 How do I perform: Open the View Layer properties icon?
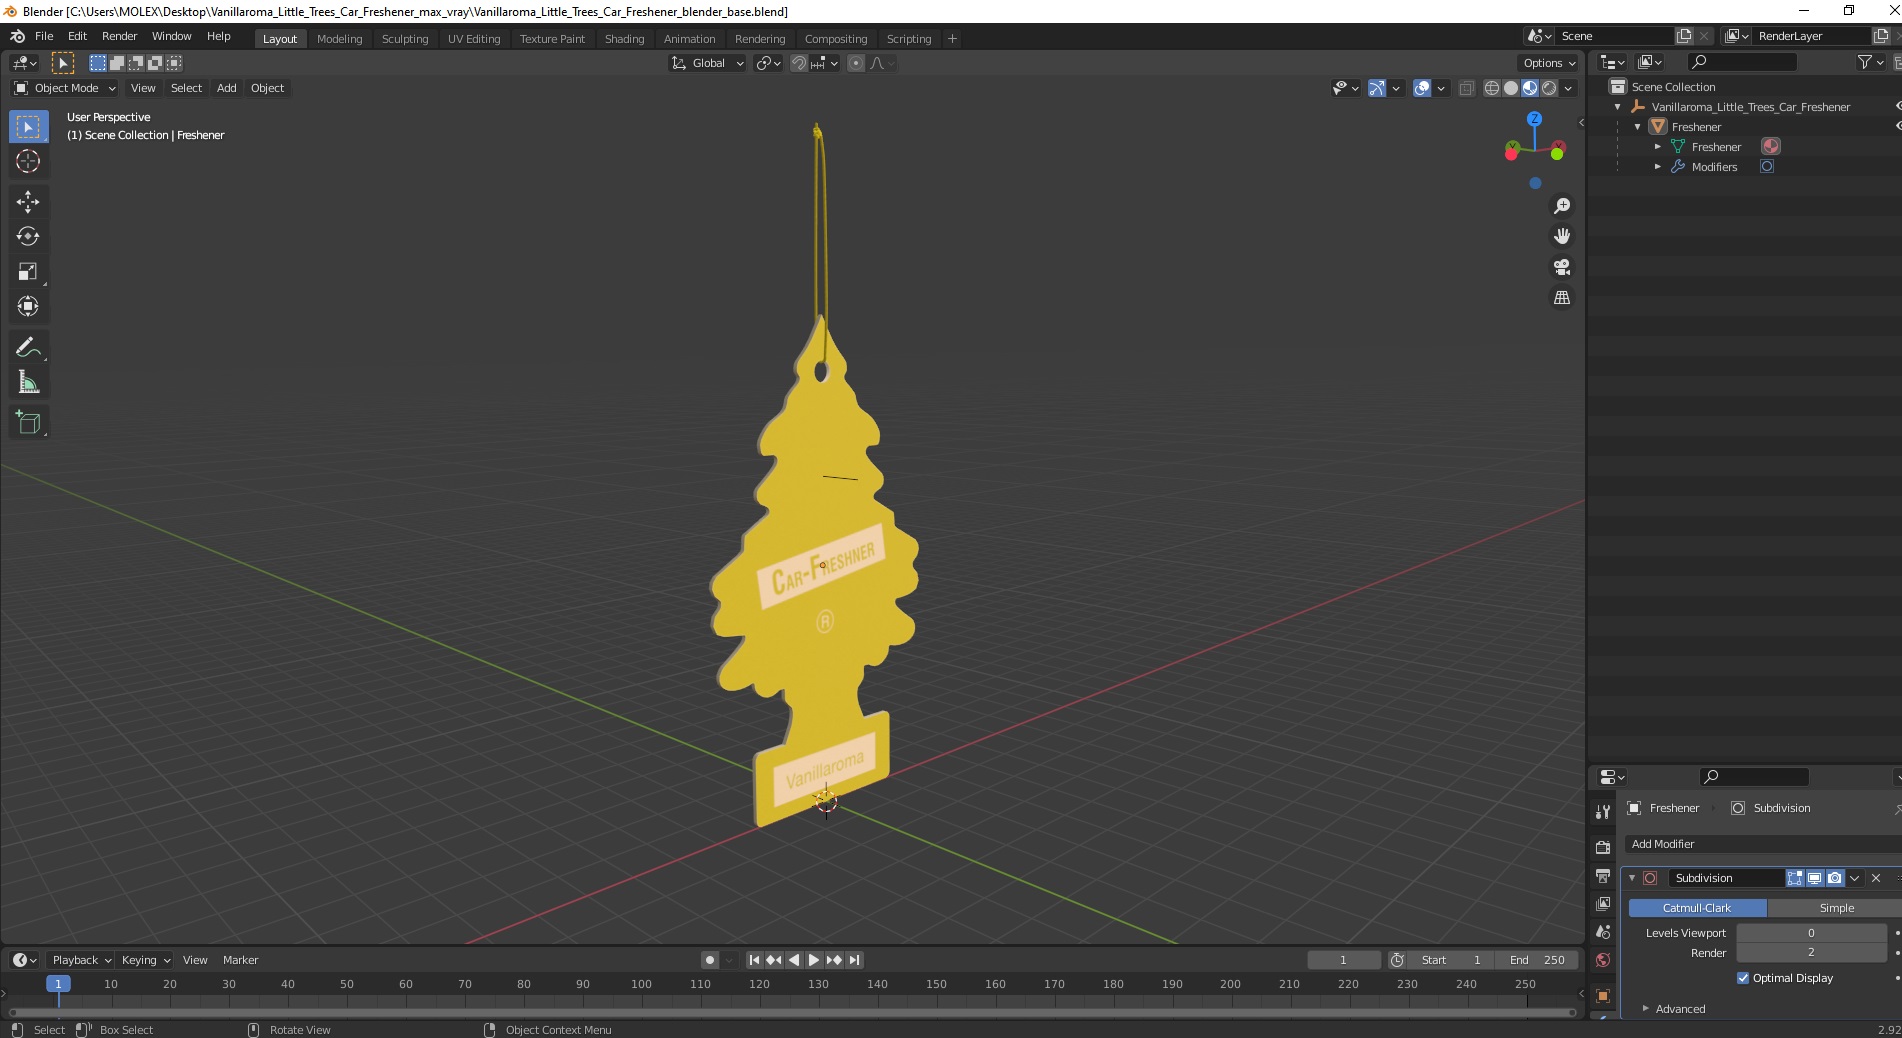(x=1603, y=904)
